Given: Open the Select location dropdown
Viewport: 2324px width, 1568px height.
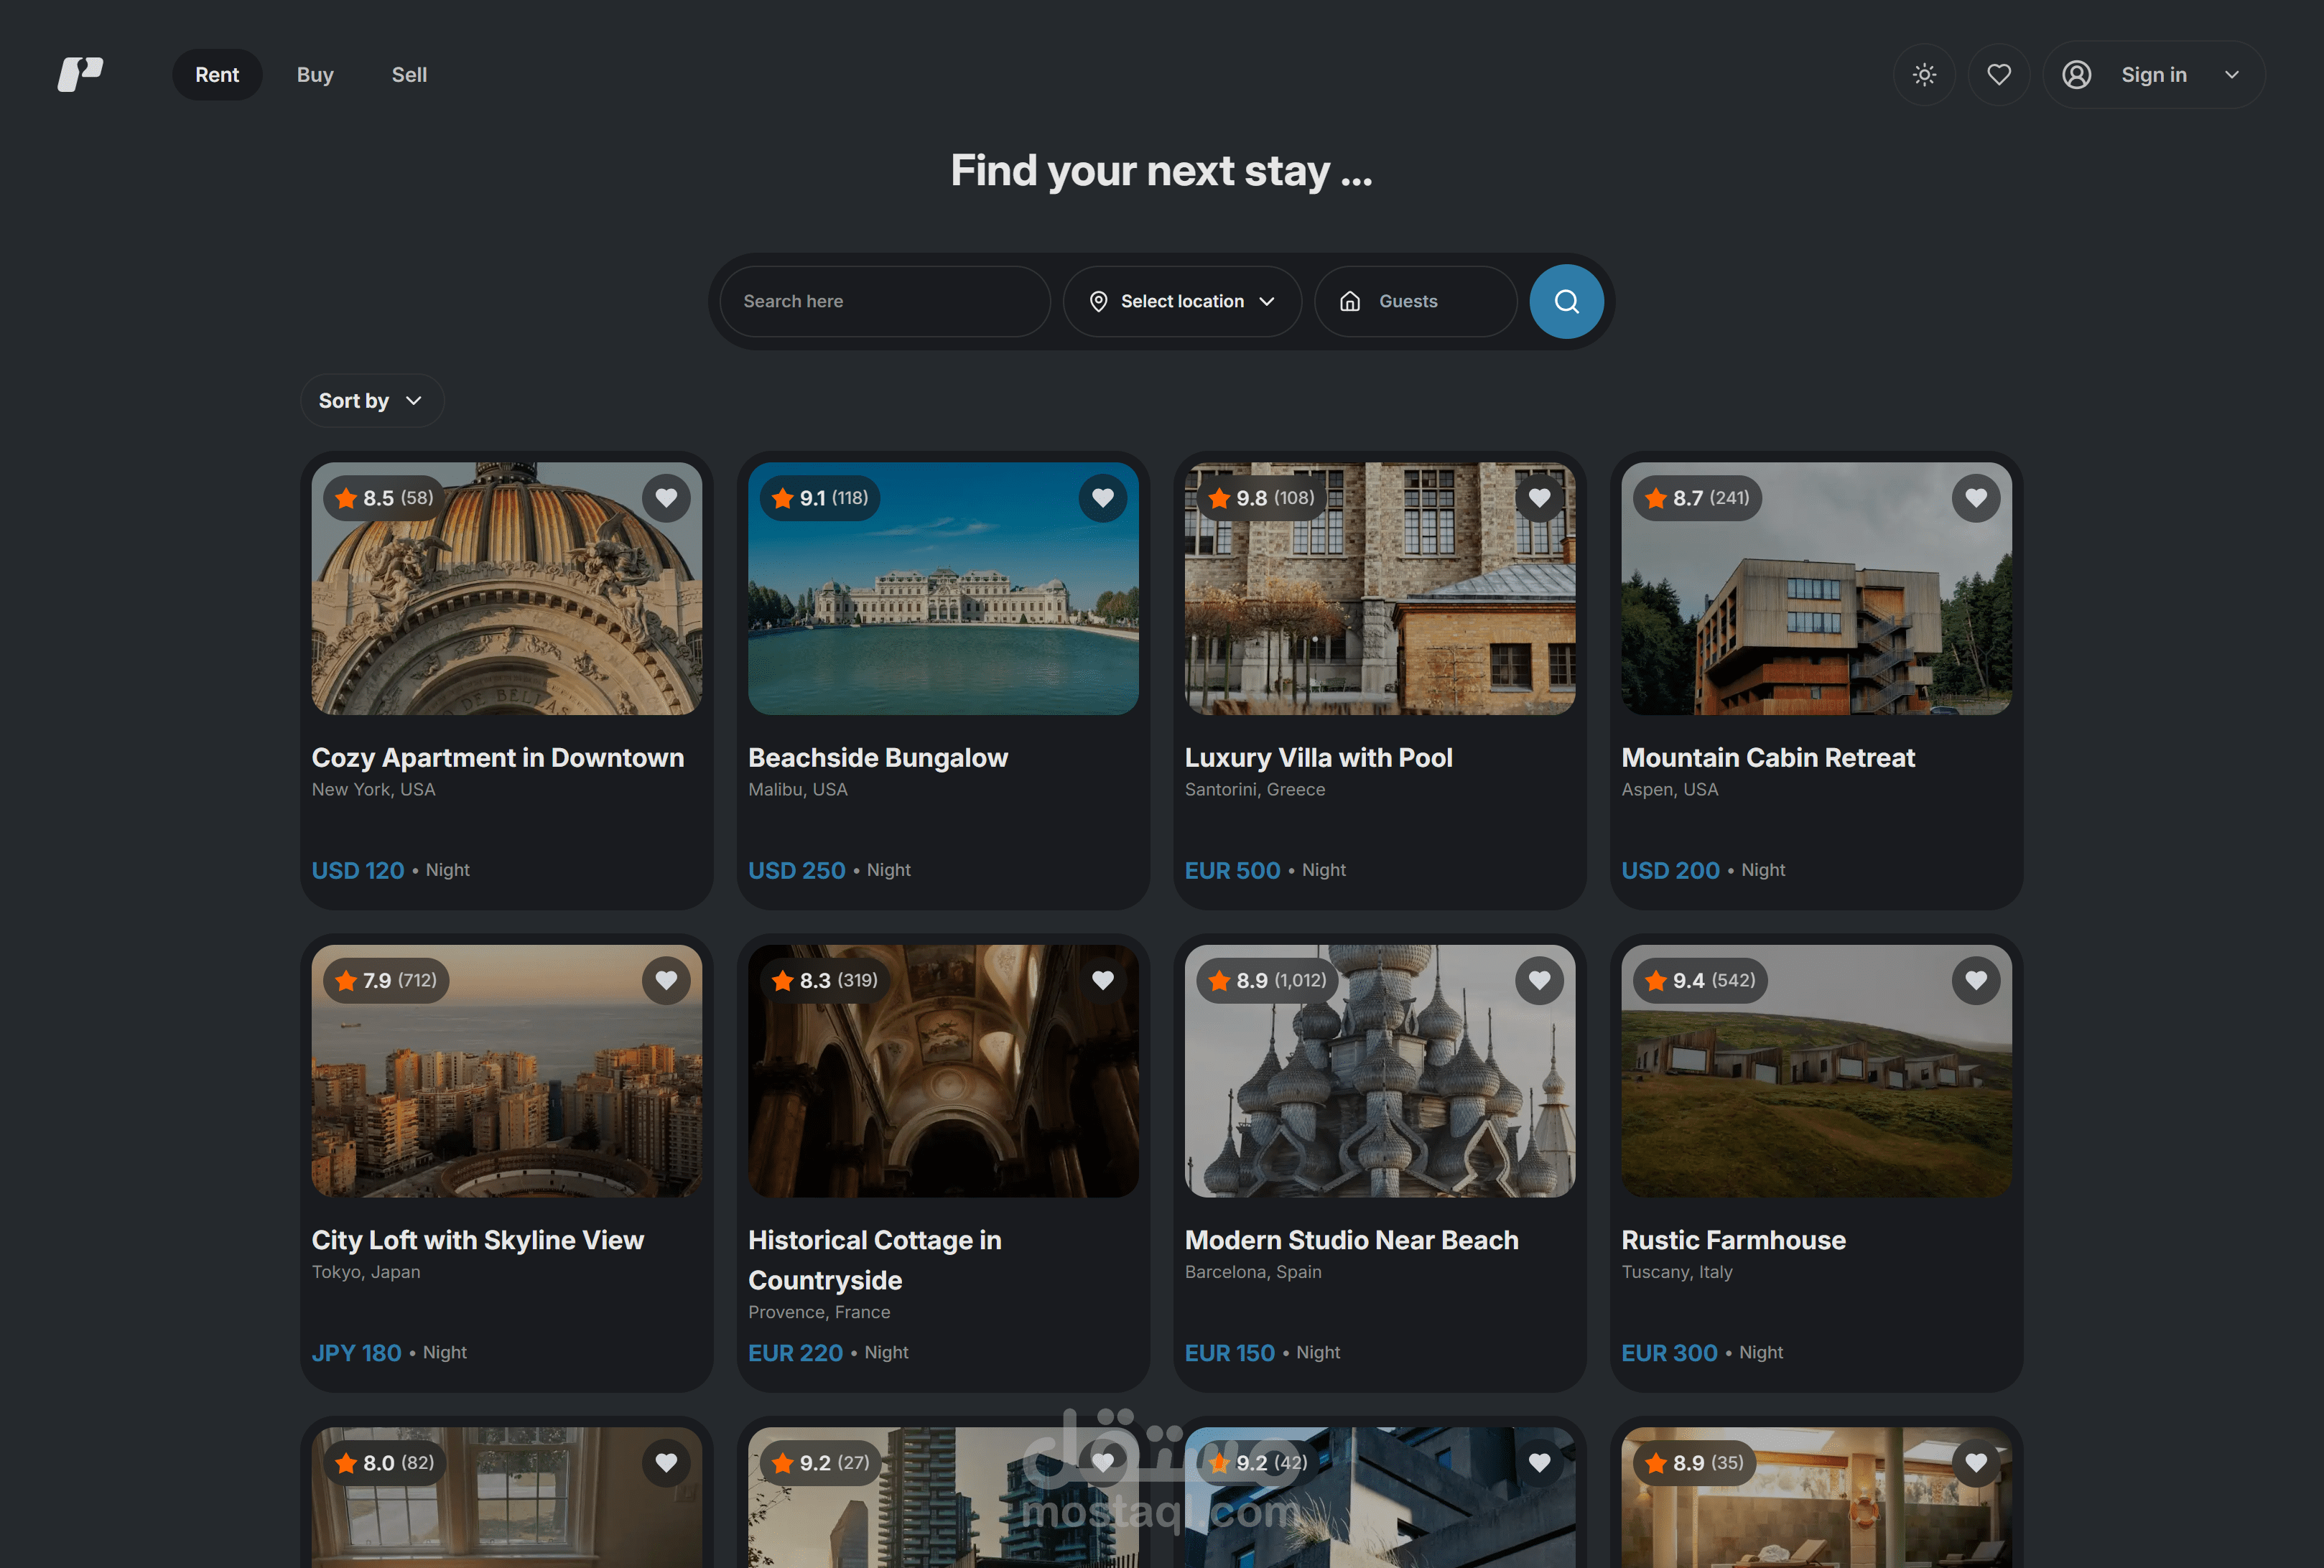Looking at the screenshot, I should pos(1182,301).
